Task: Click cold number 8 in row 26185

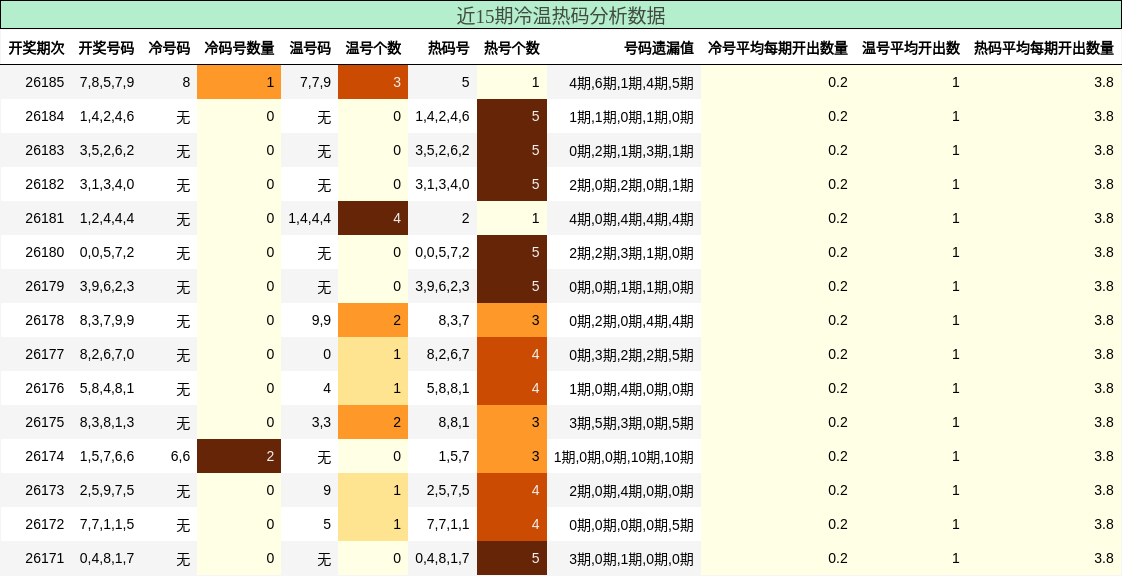Action: tap(186, 82)
